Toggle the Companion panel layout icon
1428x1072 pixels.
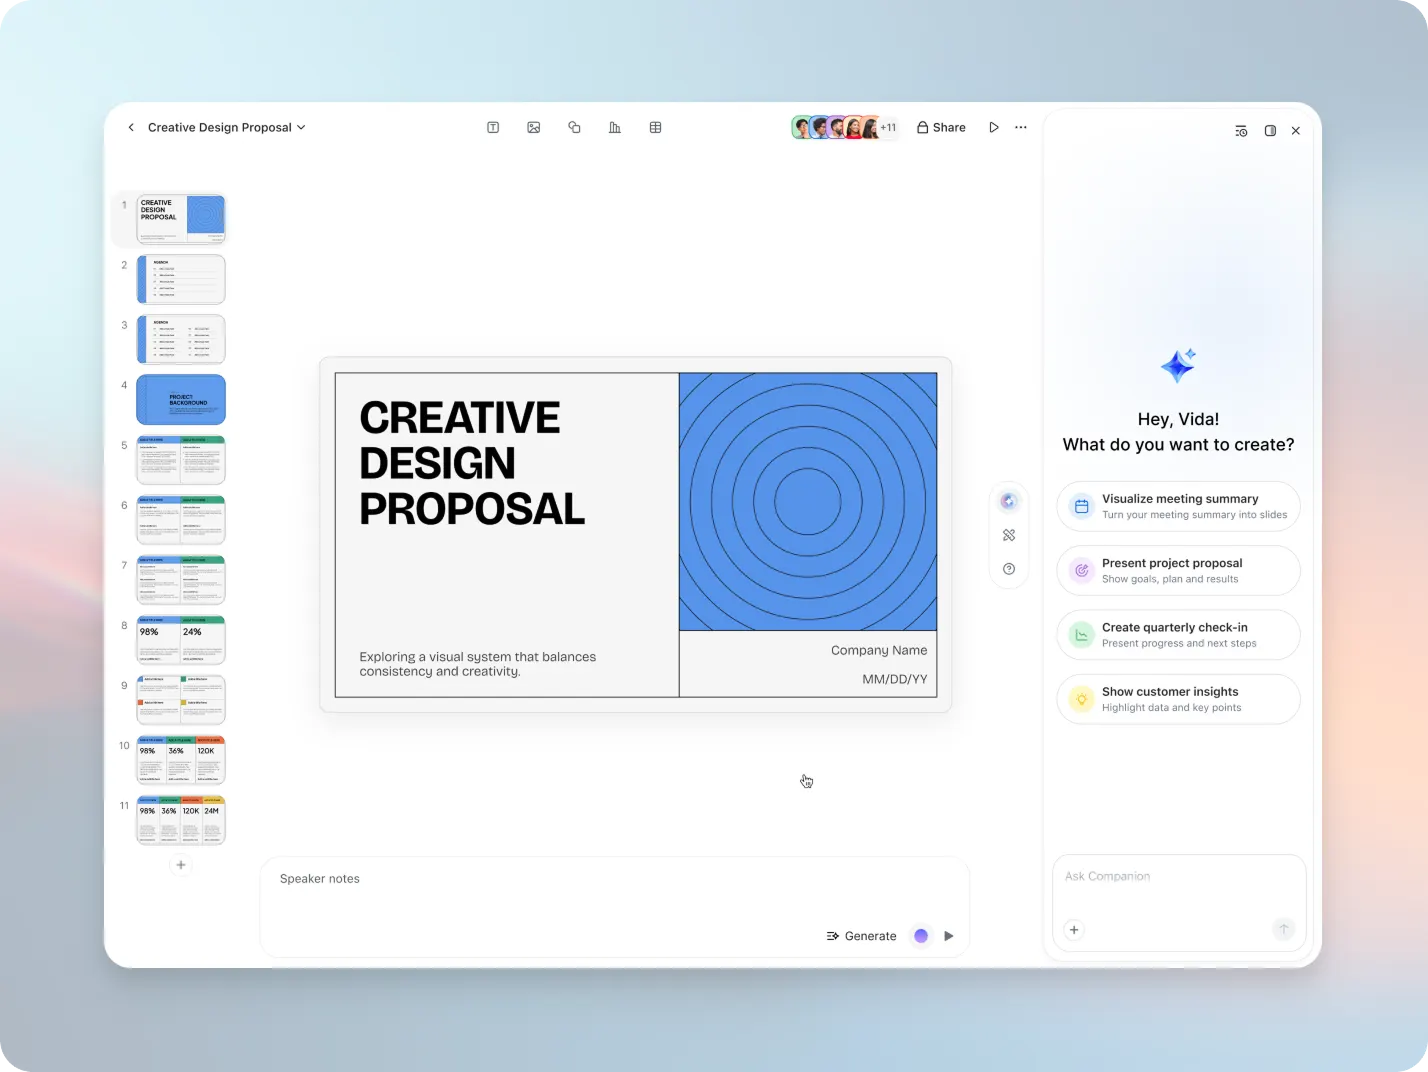pos(1270,131)
